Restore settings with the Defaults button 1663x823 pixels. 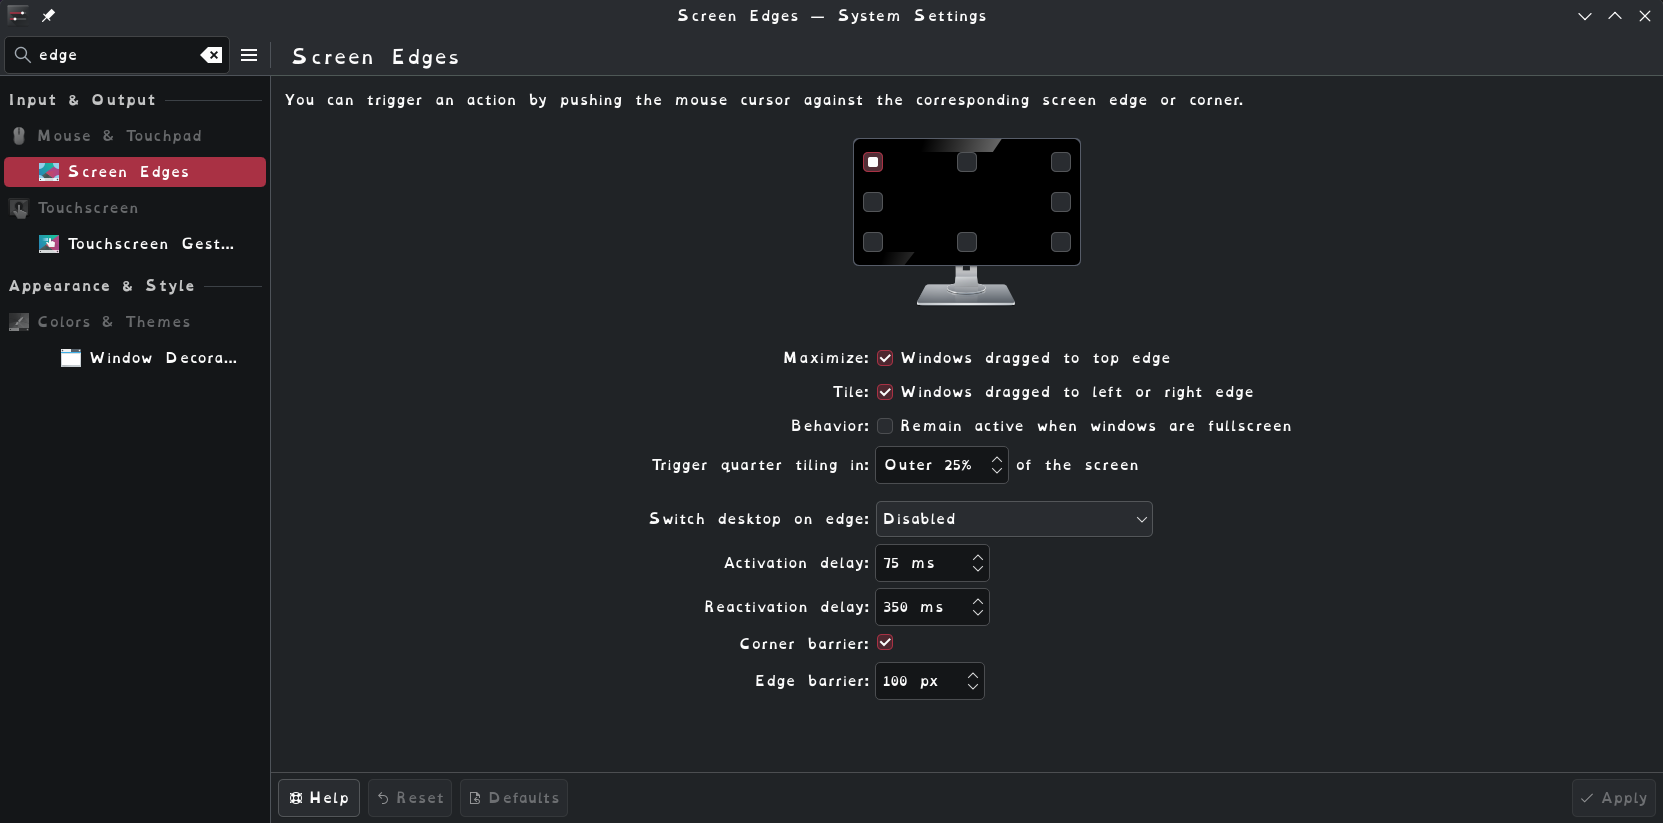click(x=514, y=798)
